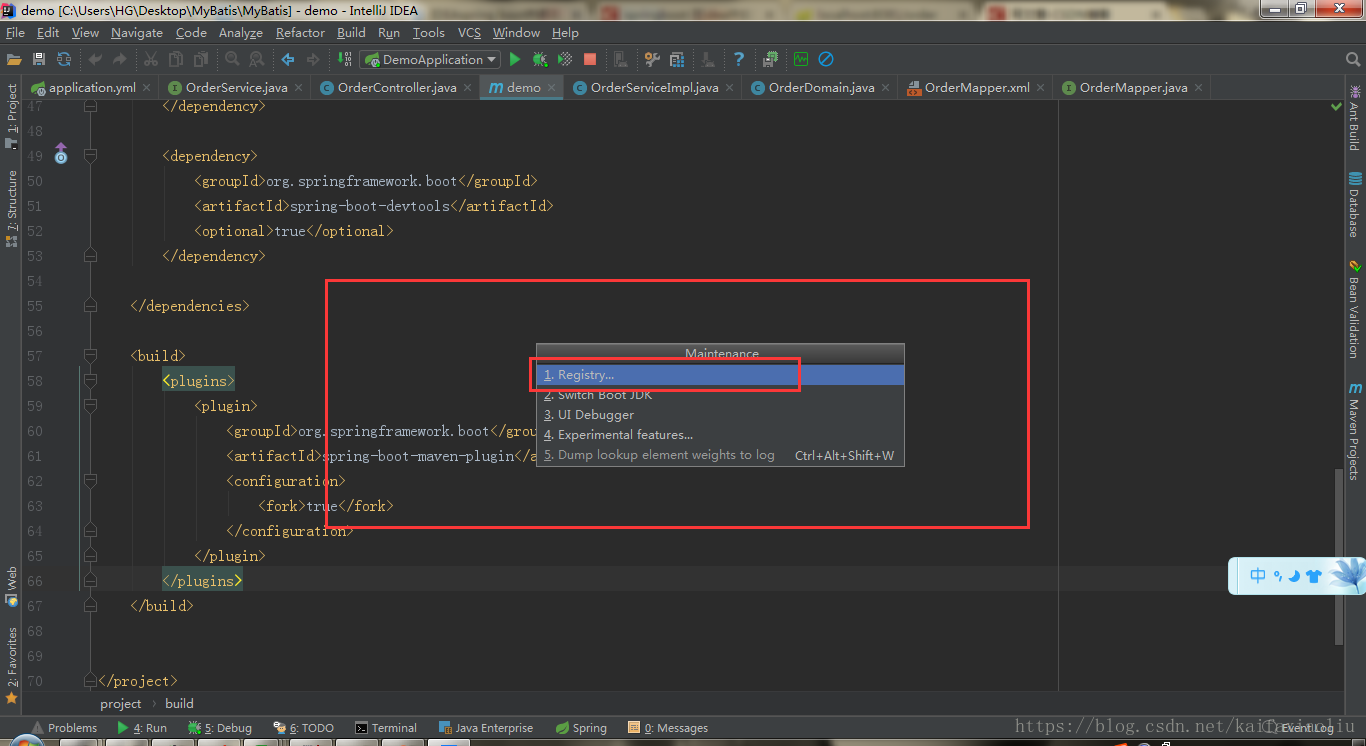The height and width of the screenshot is (746, 1366).
Task: Click the Build Project icon
Action: click(x=345, y=59)
